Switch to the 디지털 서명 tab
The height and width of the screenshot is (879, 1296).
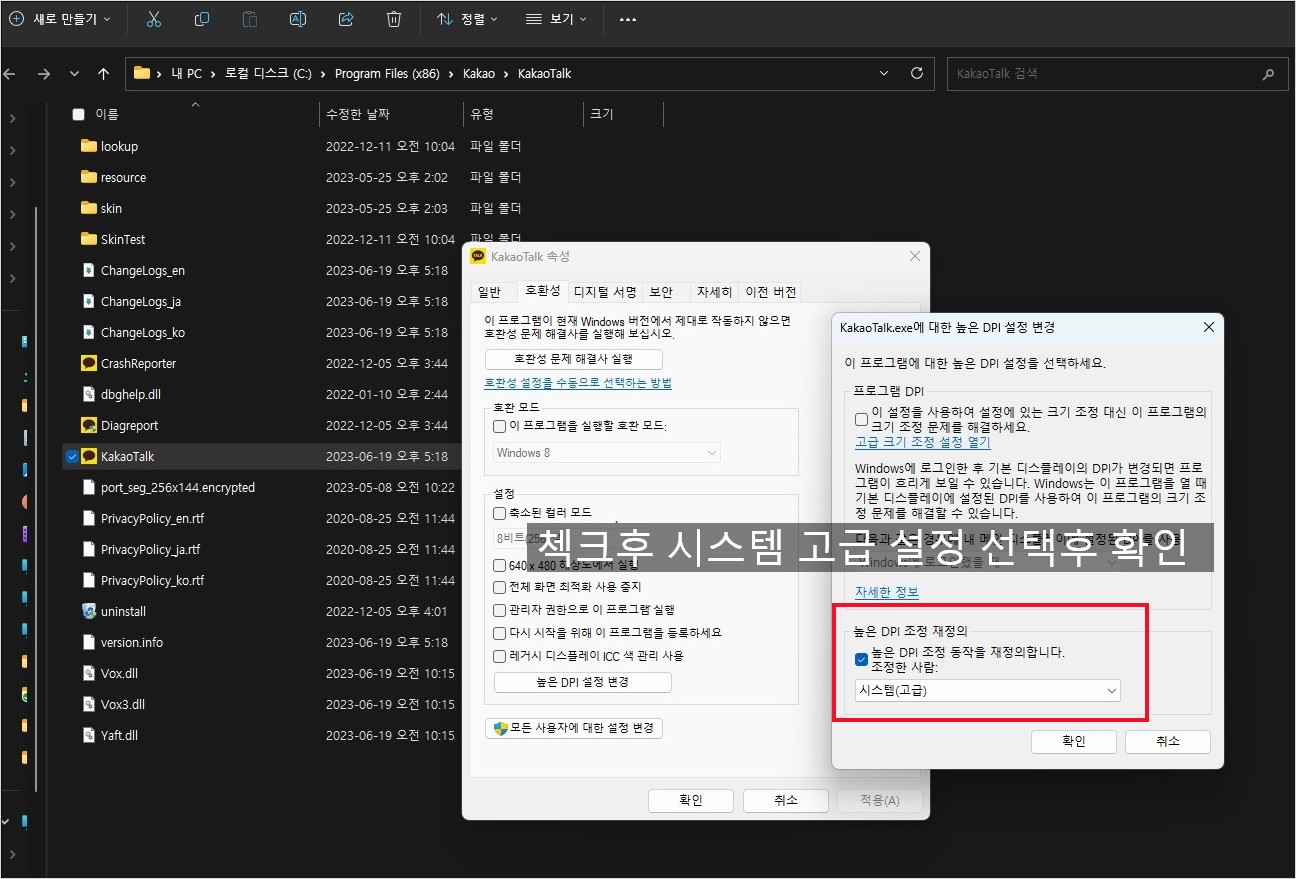coord(605,292)
